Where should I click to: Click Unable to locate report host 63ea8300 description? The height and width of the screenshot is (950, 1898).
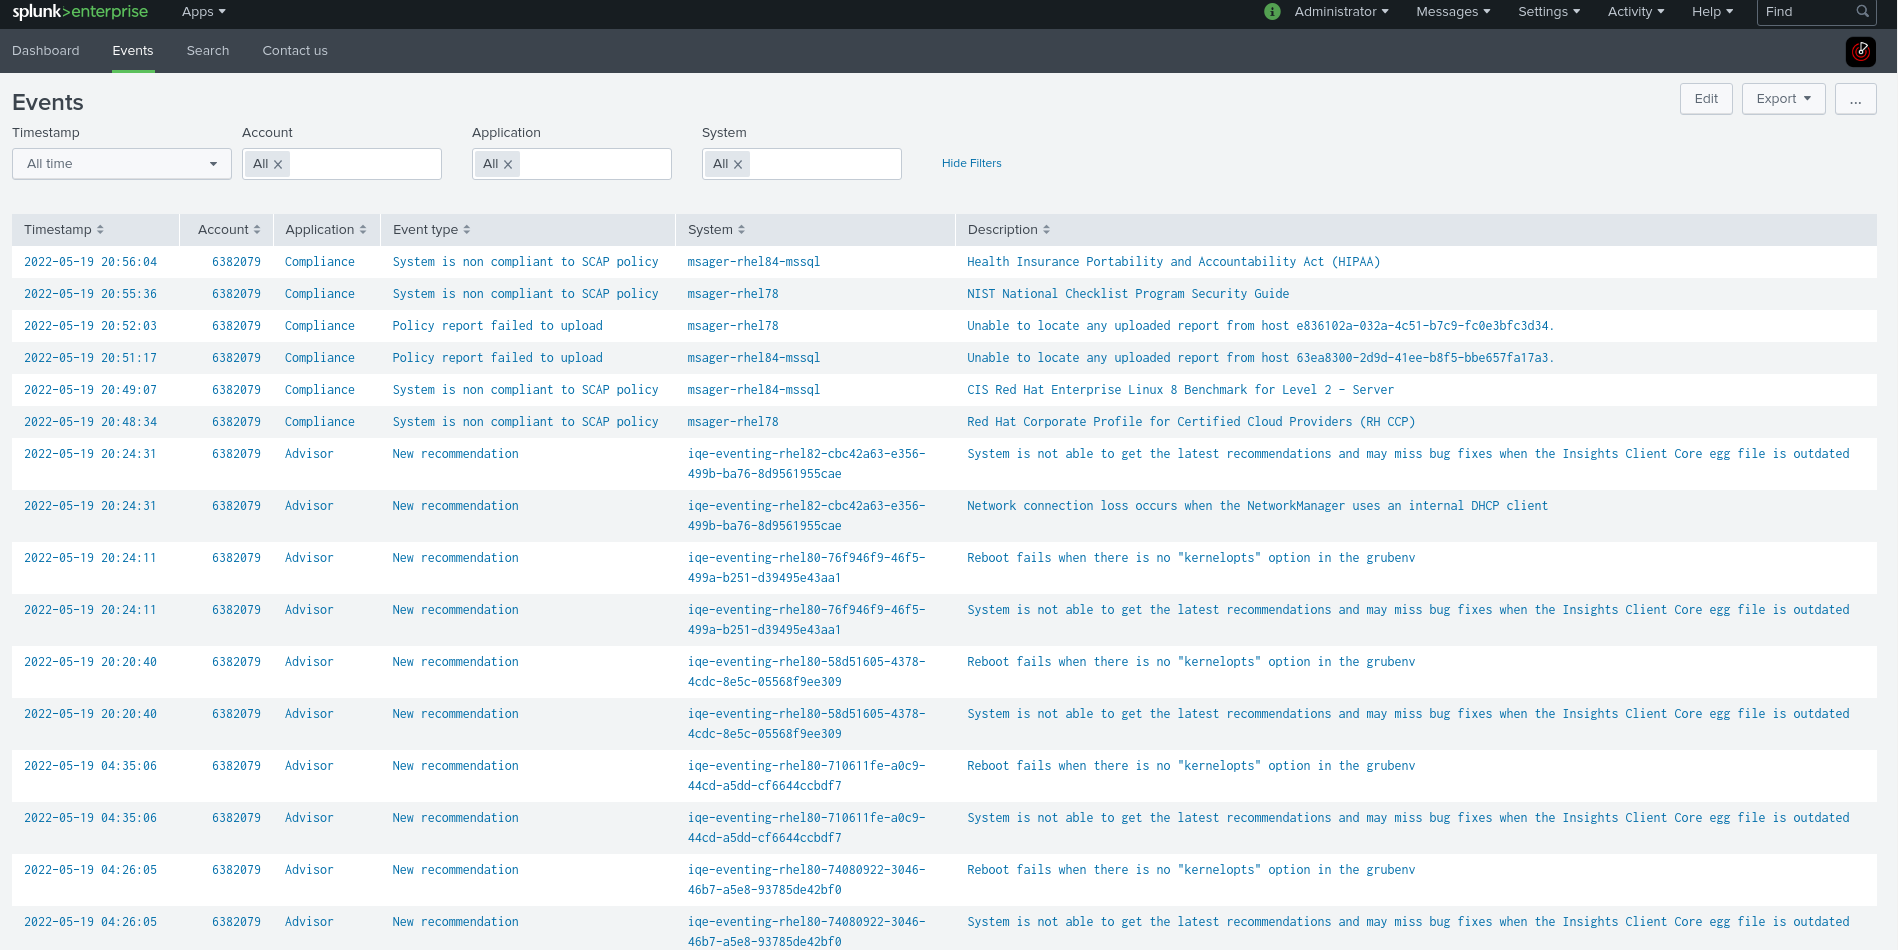click(x=1260, y=358)
